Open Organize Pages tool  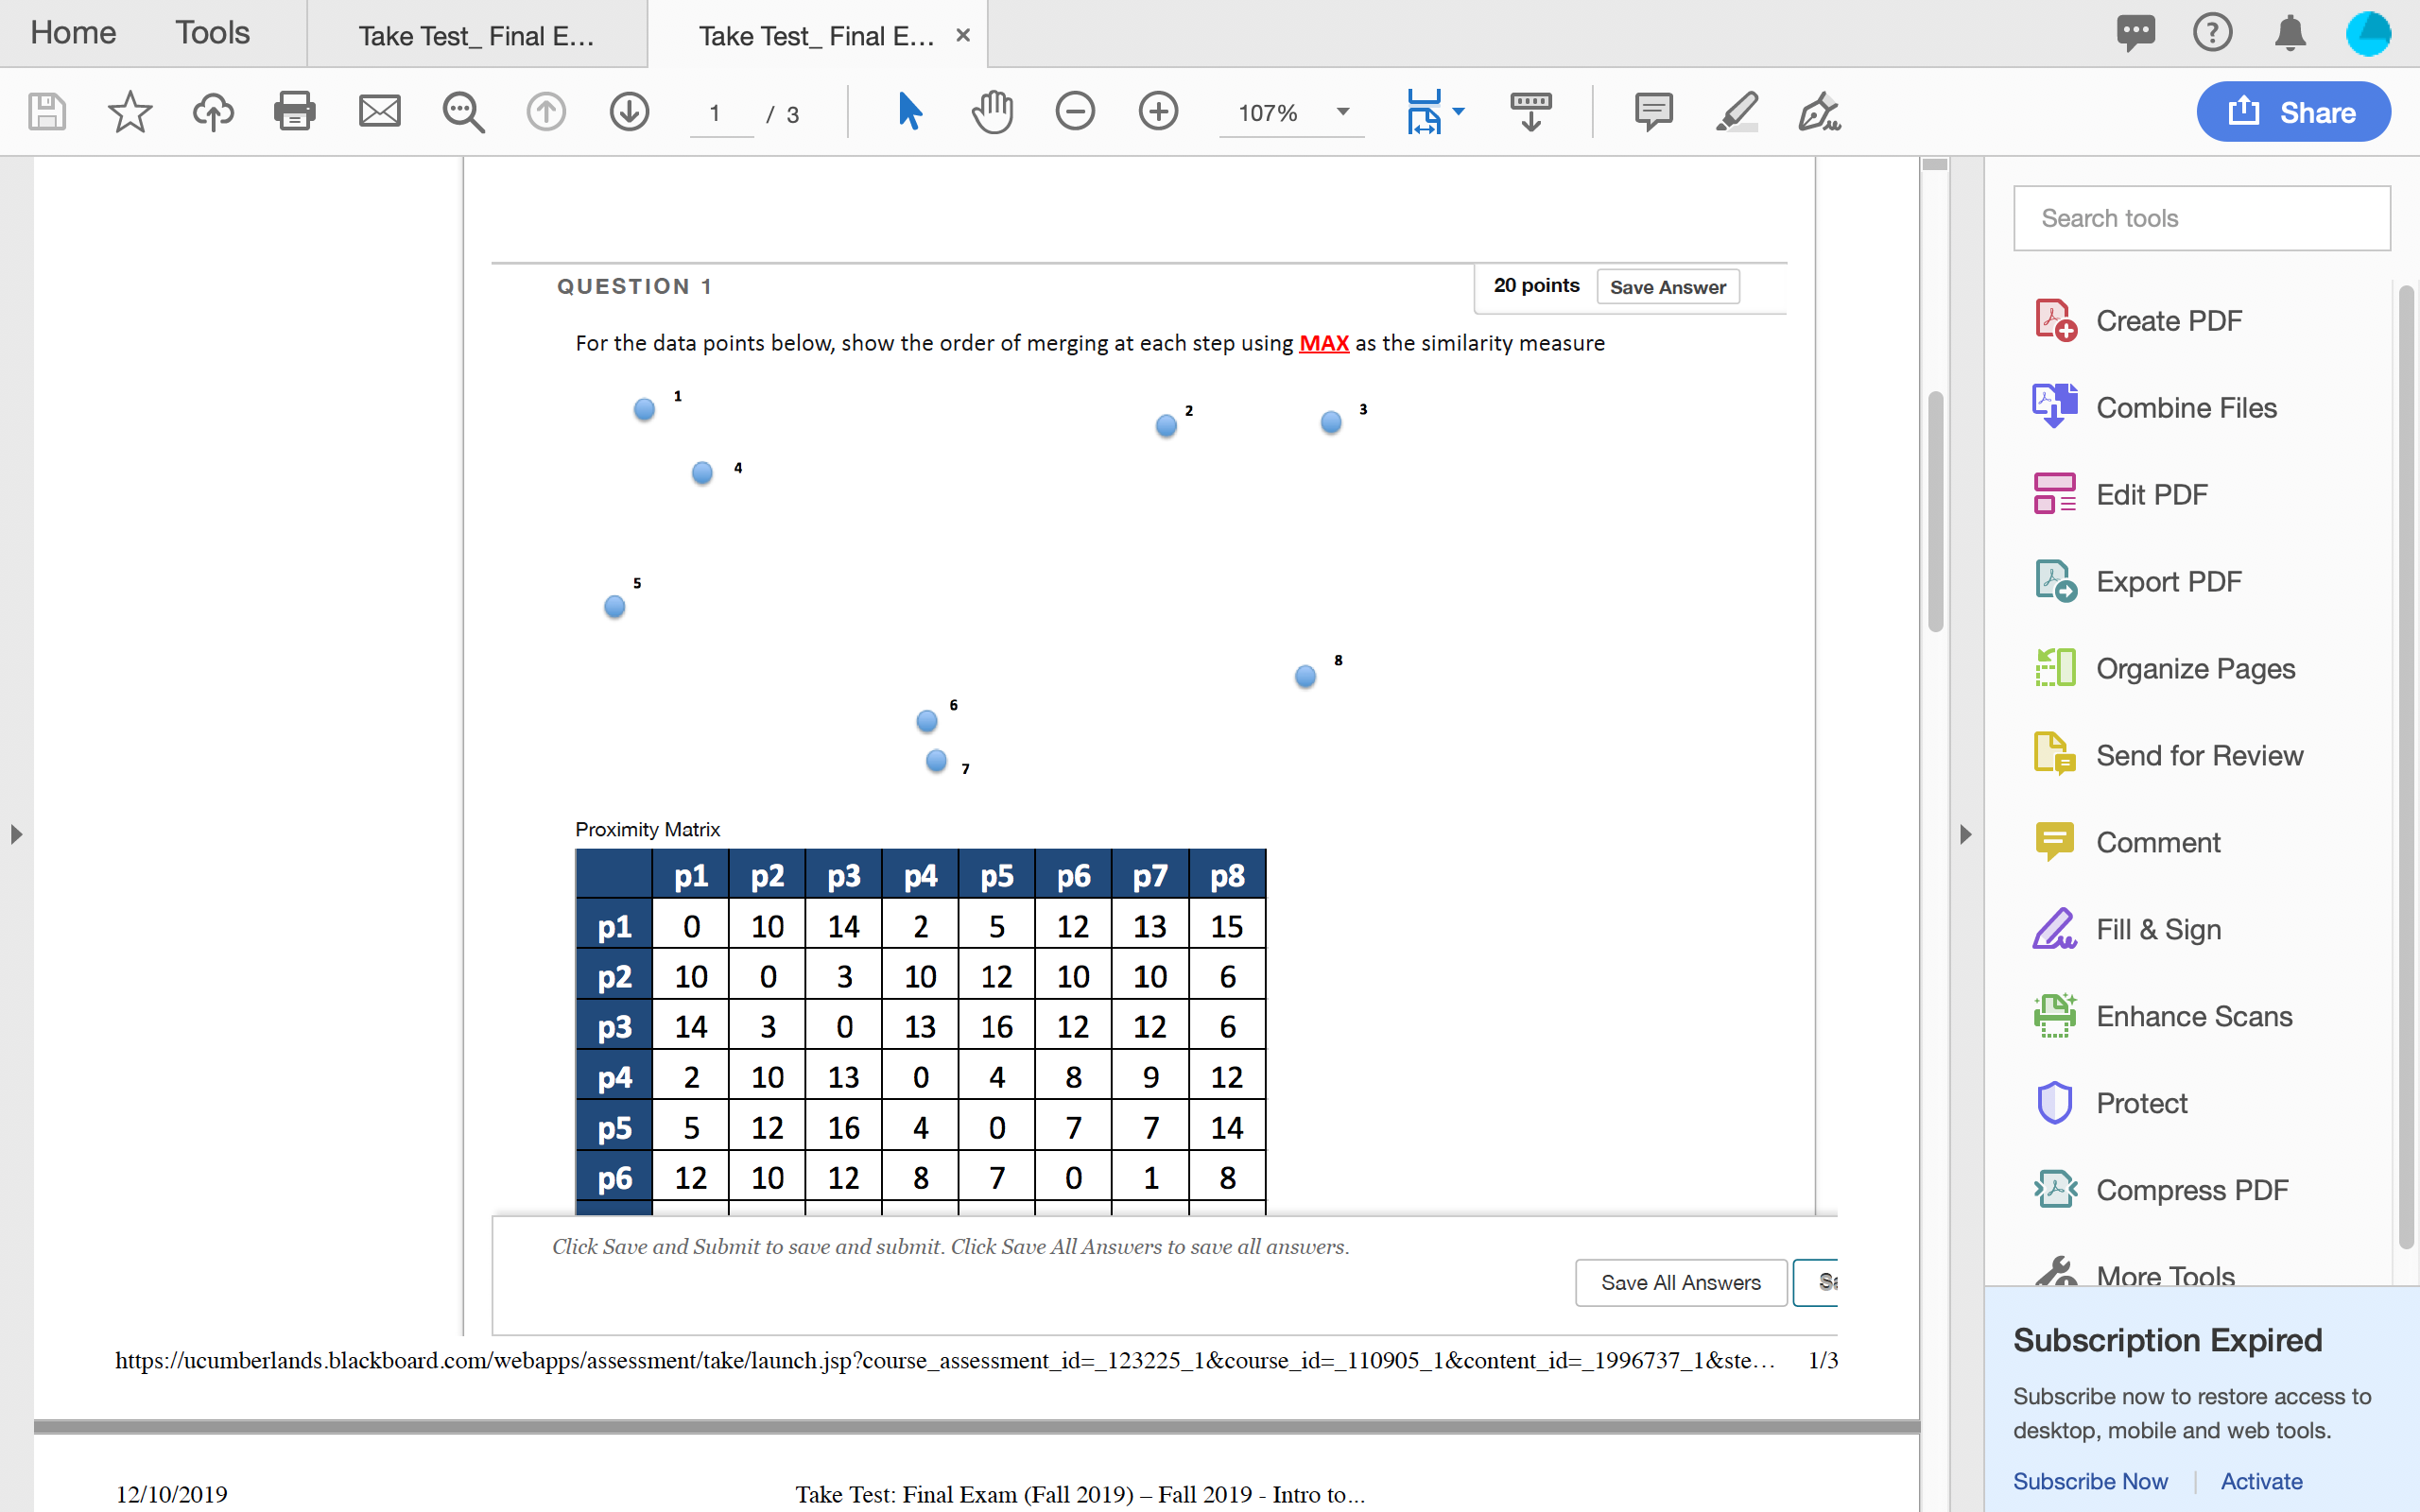(x=2164, y=669)
